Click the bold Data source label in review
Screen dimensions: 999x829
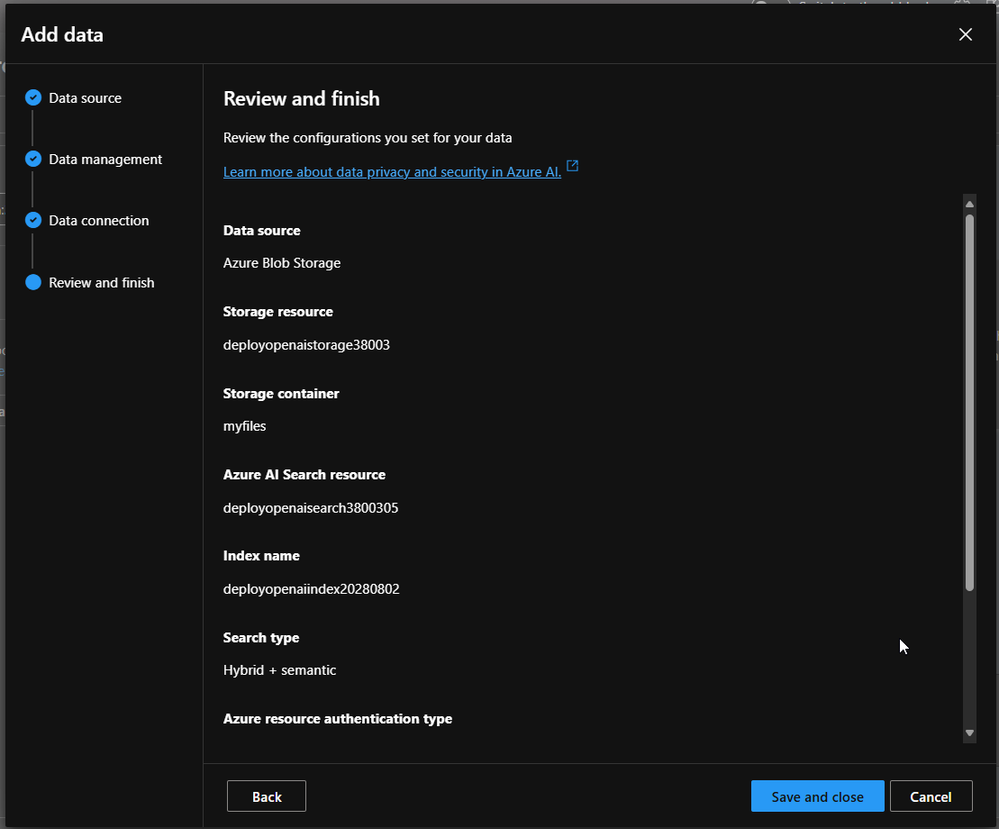click(x=262, y=231)
